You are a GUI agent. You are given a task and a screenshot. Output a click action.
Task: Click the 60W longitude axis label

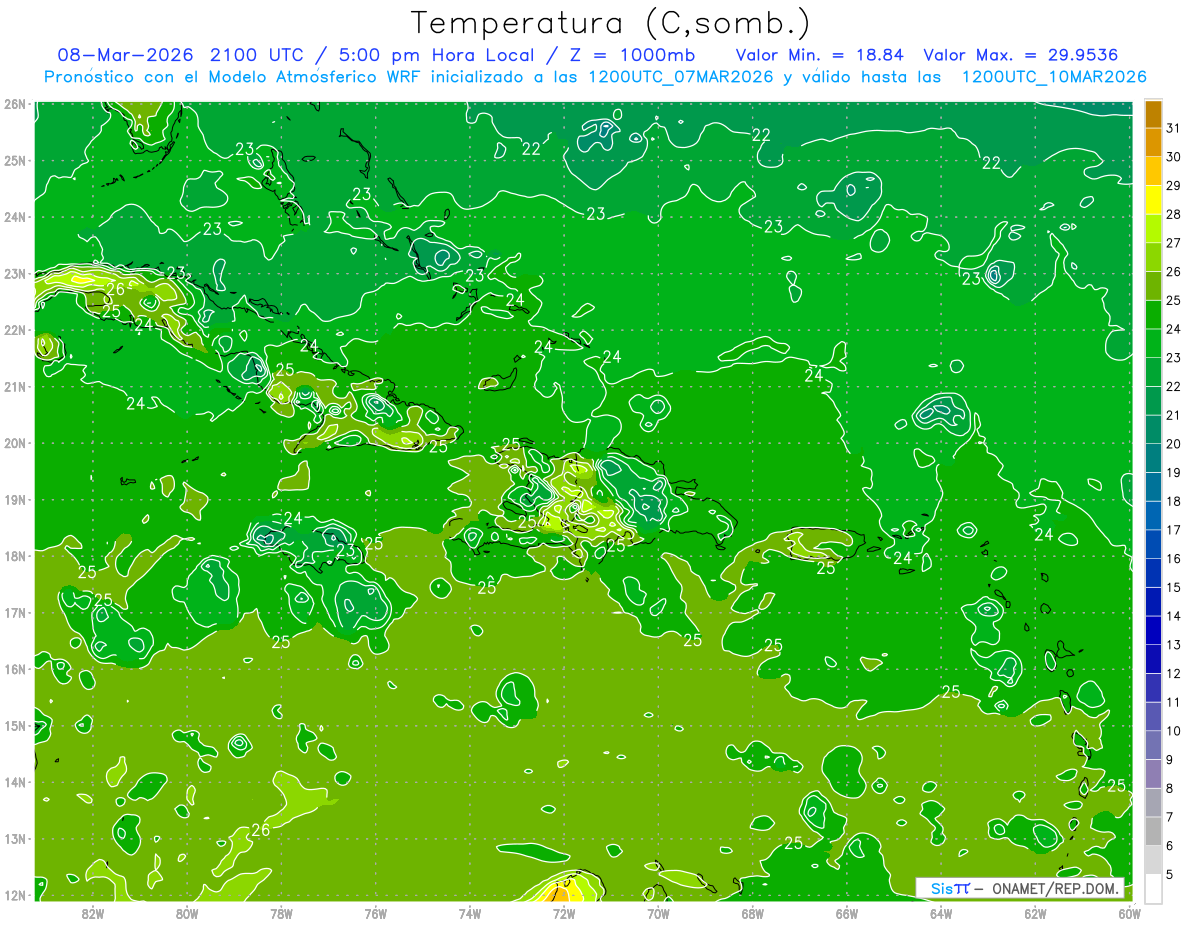[1129, 913]
